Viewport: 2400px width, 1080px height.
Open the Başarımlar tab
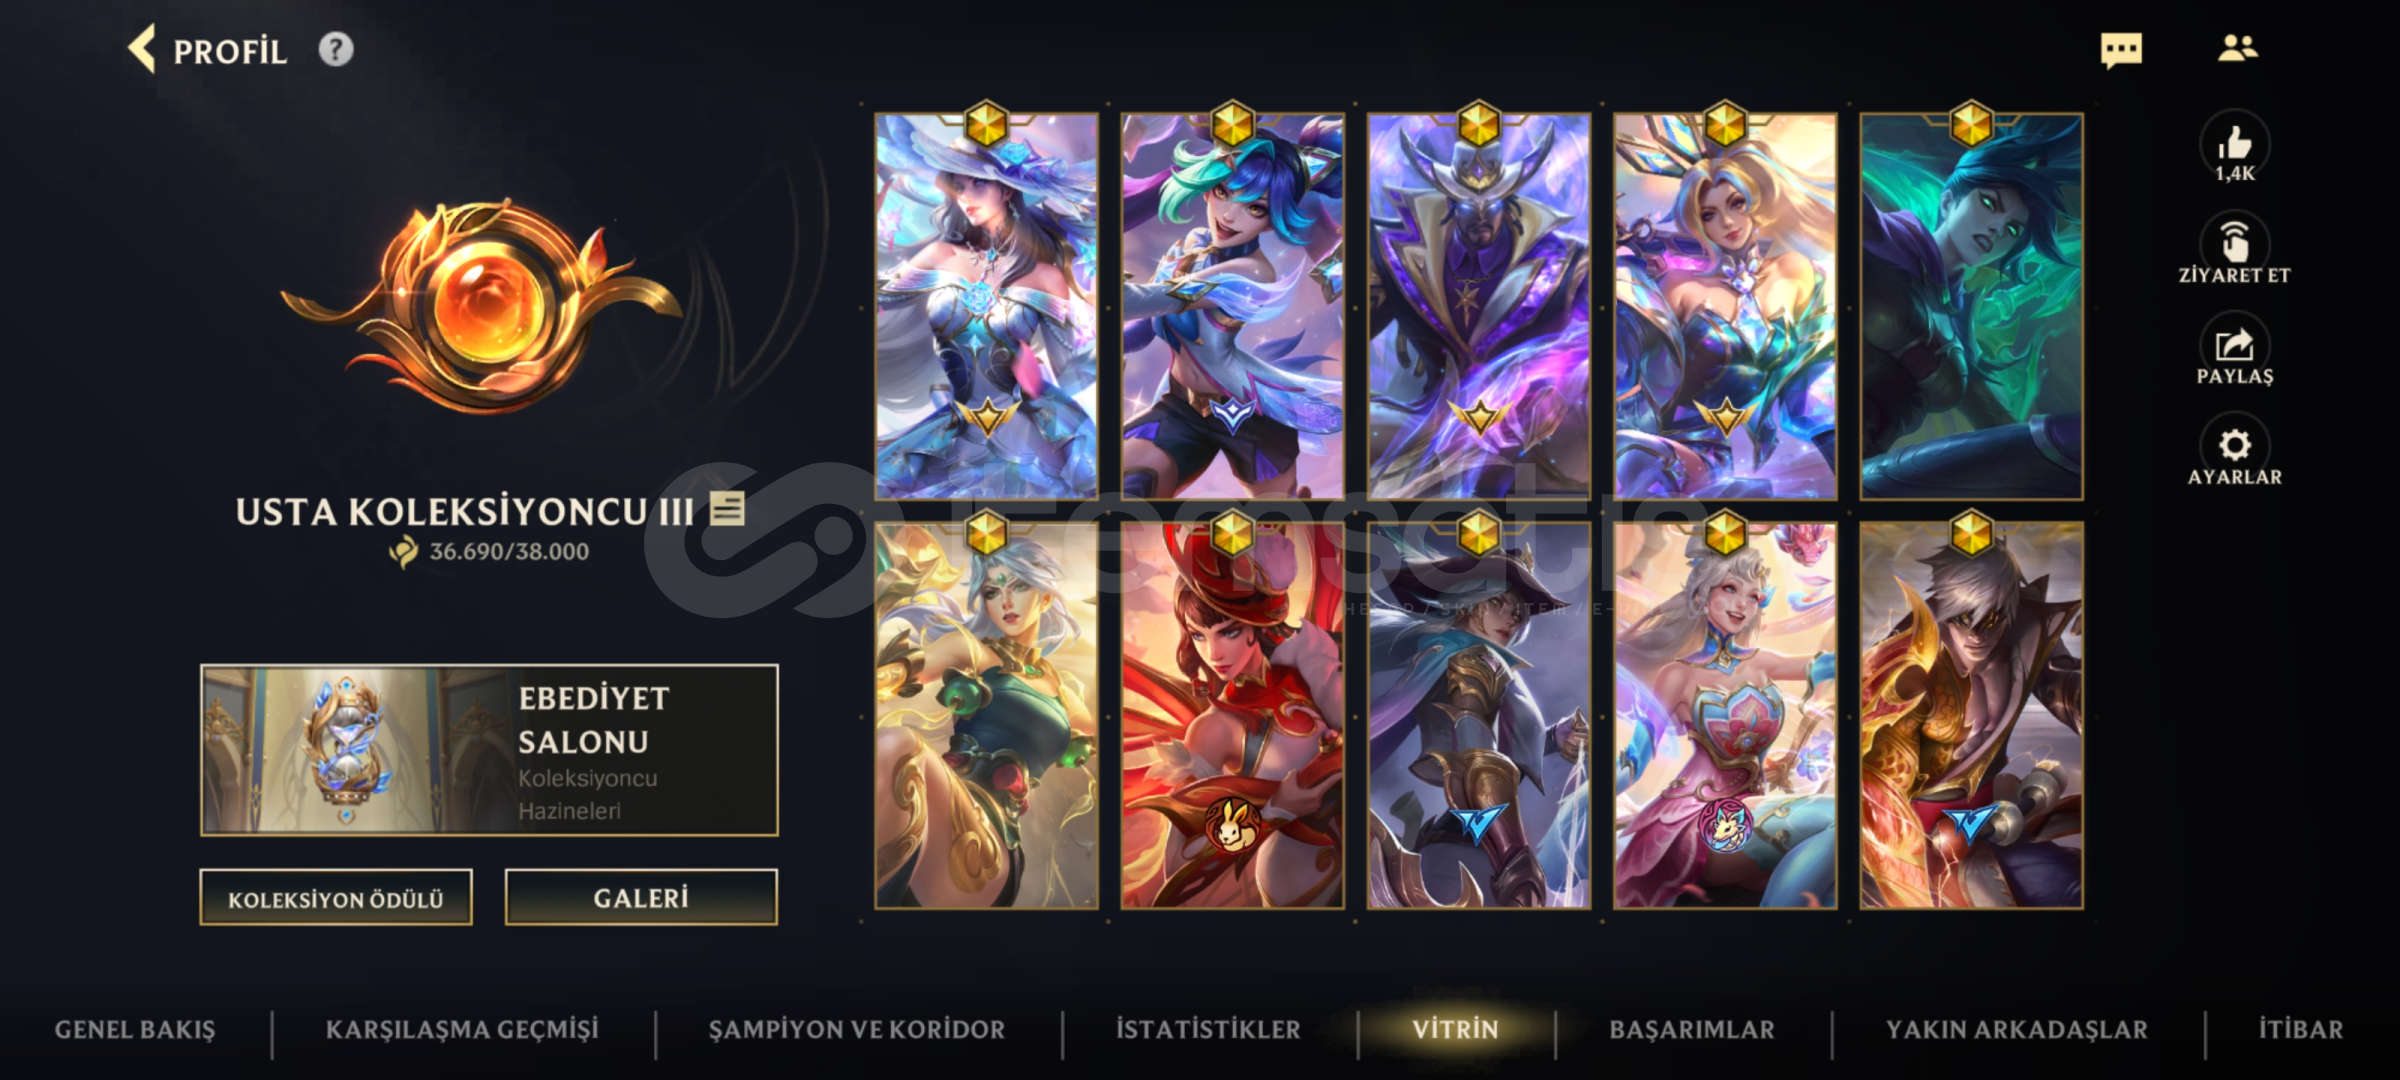[1692, 1030]
